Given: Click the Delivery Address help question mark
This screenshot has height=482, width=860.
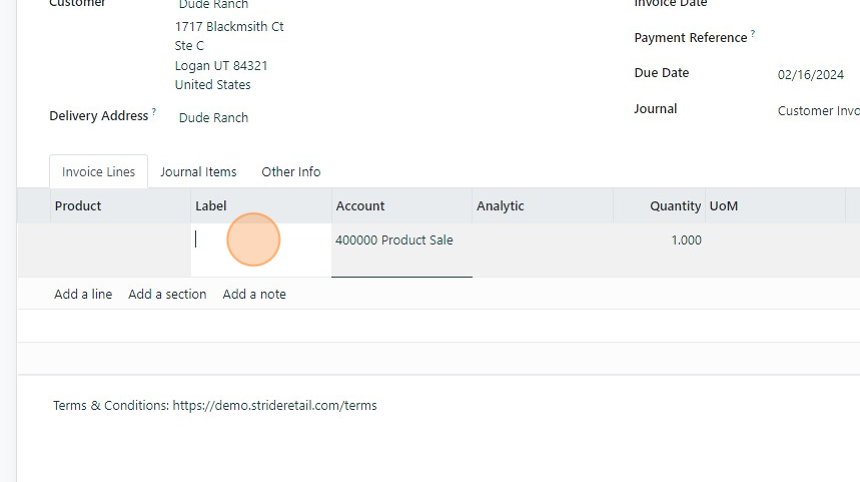Looking at the screenshot, I should coord(154,112).
